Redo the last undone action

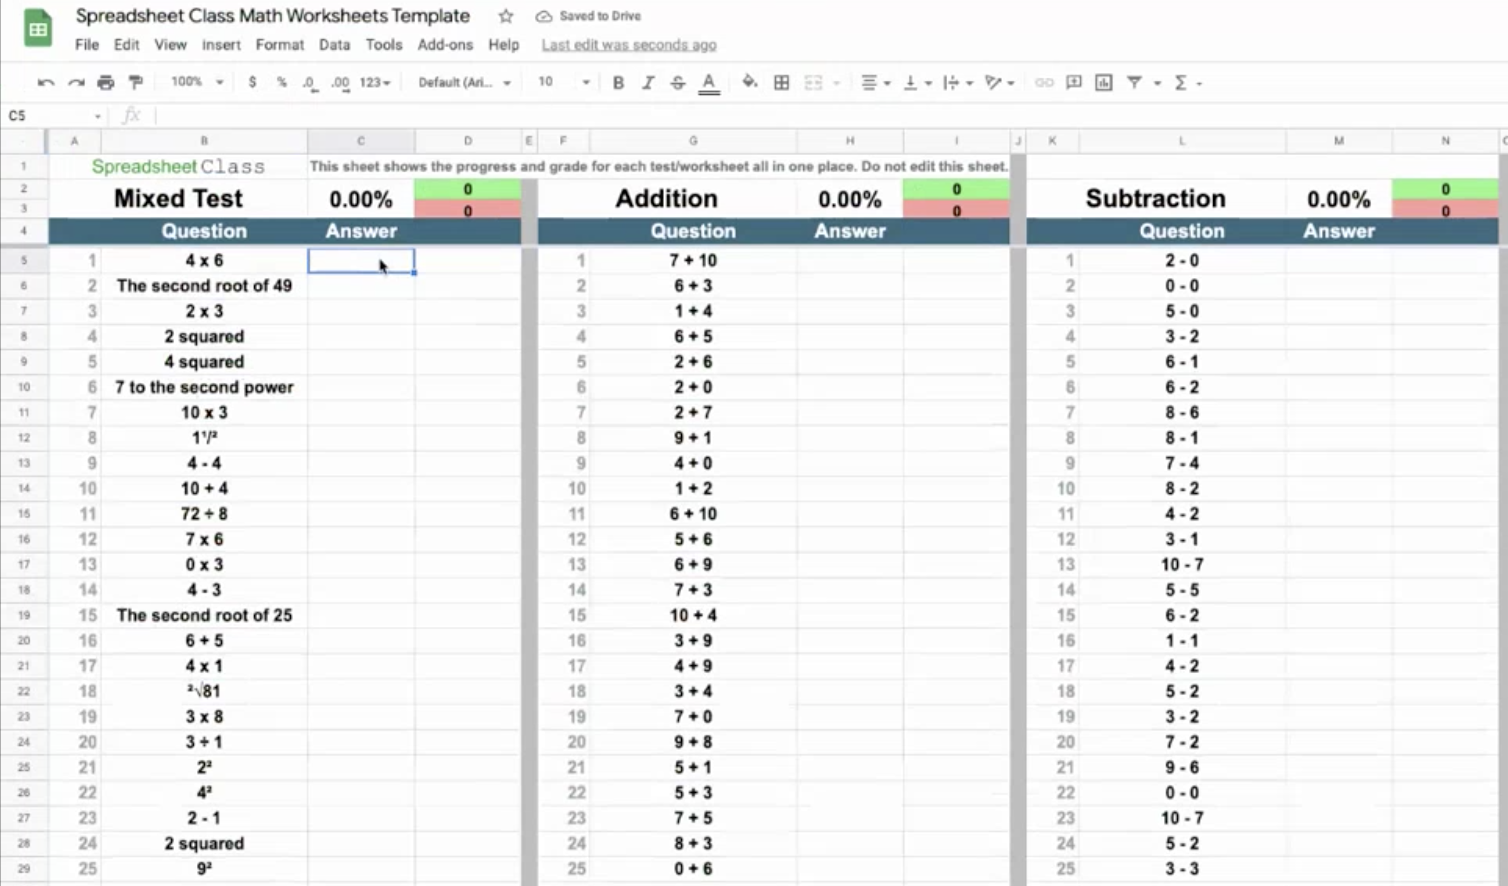(x=76, y=82)
